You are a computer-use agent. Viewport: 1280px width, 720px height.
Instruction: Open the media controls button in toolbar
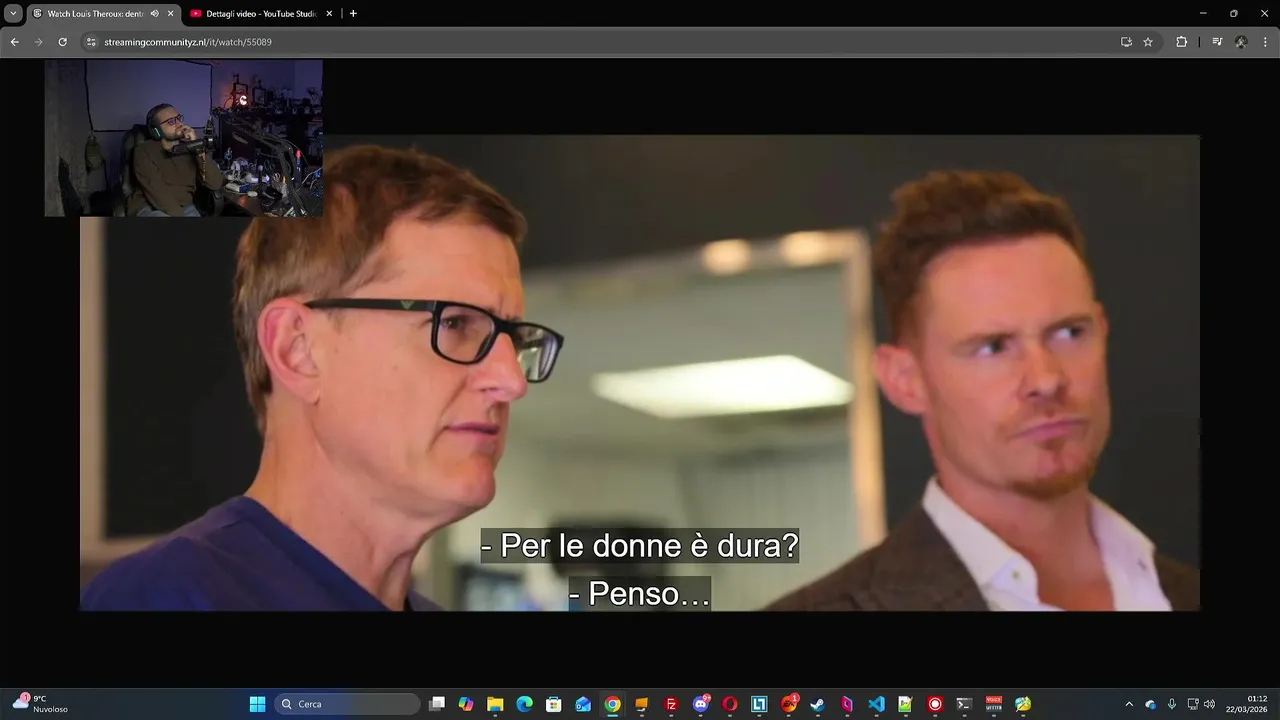[x=1217, y=42]
